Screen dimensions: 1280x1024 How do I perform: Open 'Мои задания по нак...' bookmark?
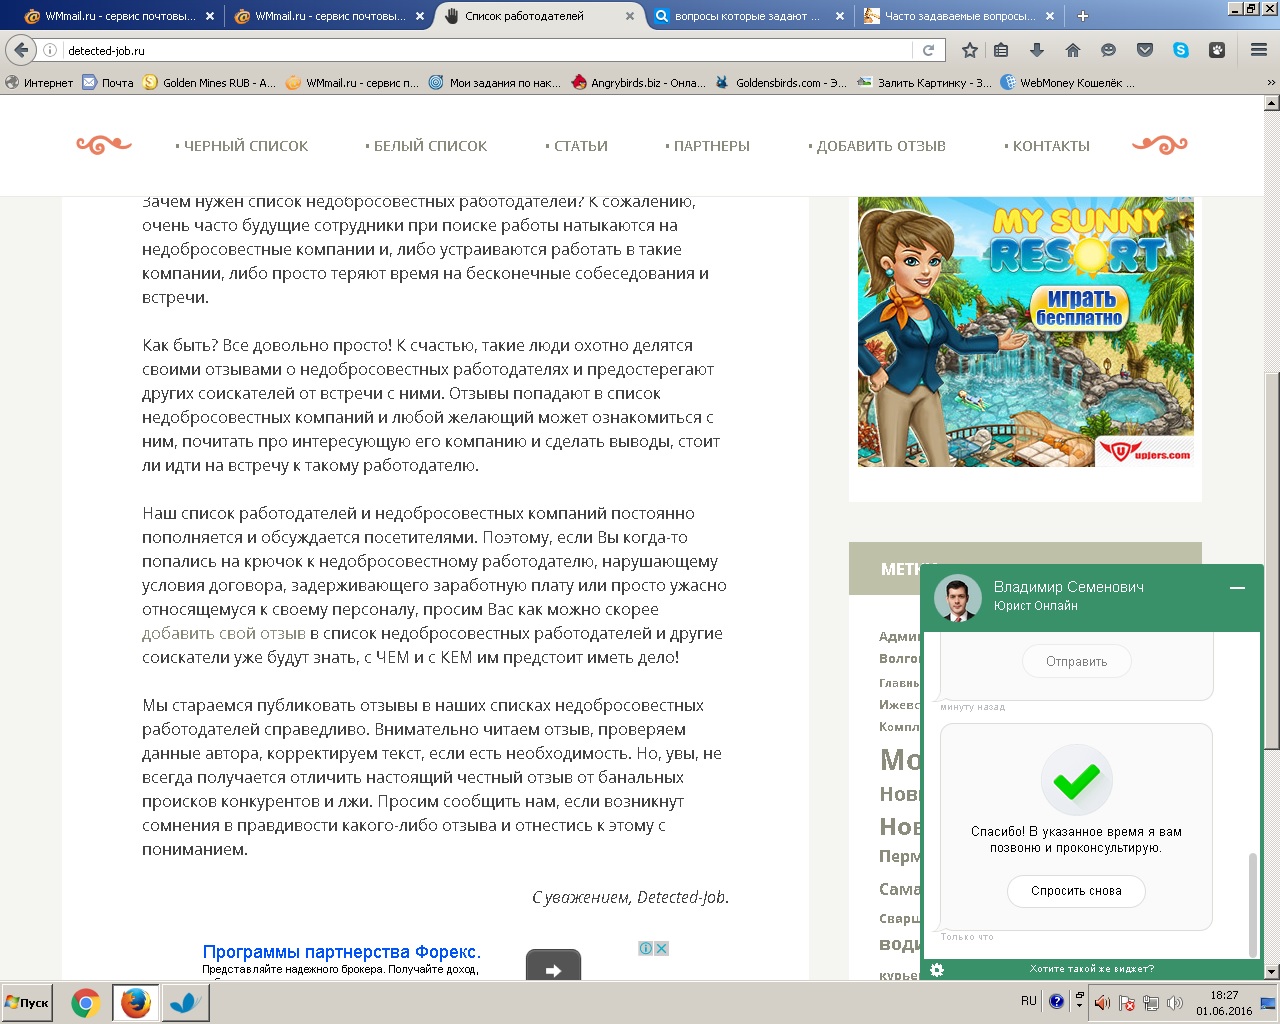495,83
